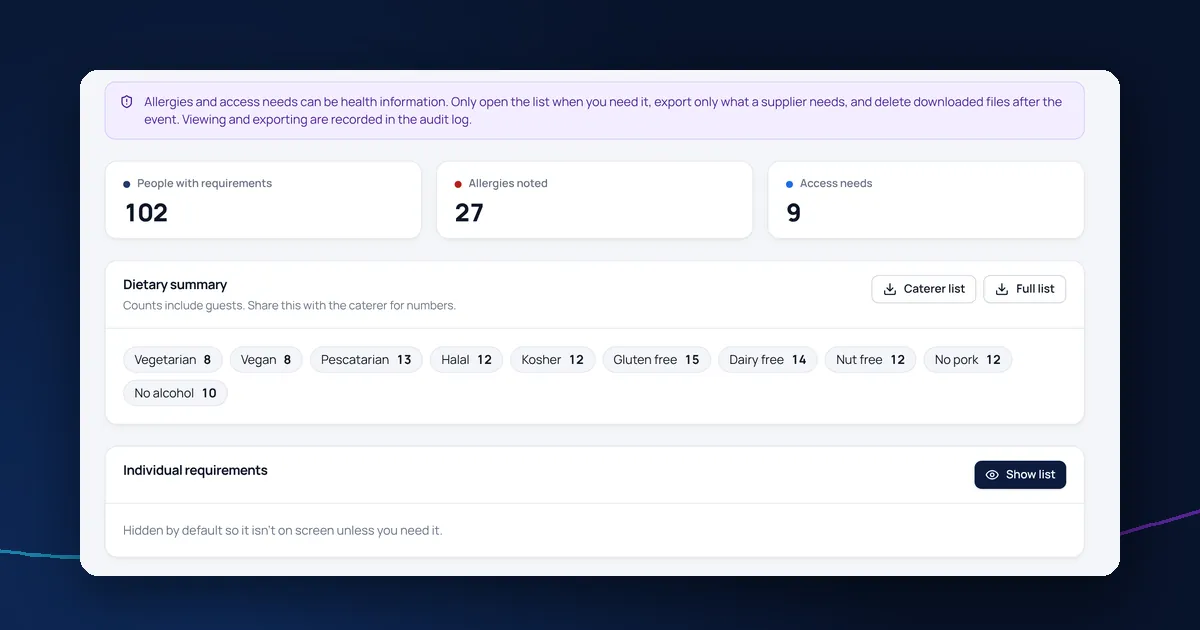Image resolution: width=1200 pixels, height=630 pixels.
Task: Open the Access needs card
Action: point(926,200)
